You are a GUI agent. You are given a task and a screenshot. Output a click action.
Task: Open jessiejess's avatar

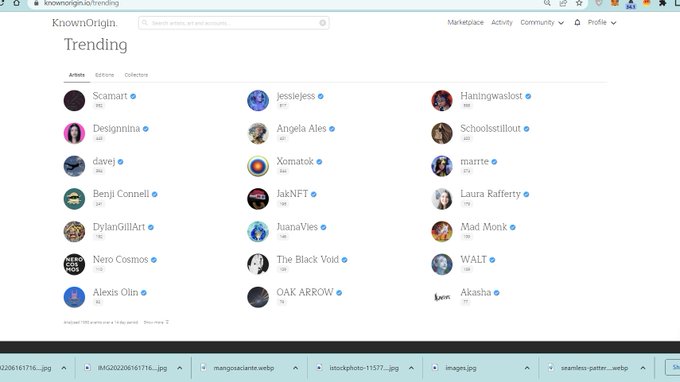pyautogui.click(x=258, y=101)
